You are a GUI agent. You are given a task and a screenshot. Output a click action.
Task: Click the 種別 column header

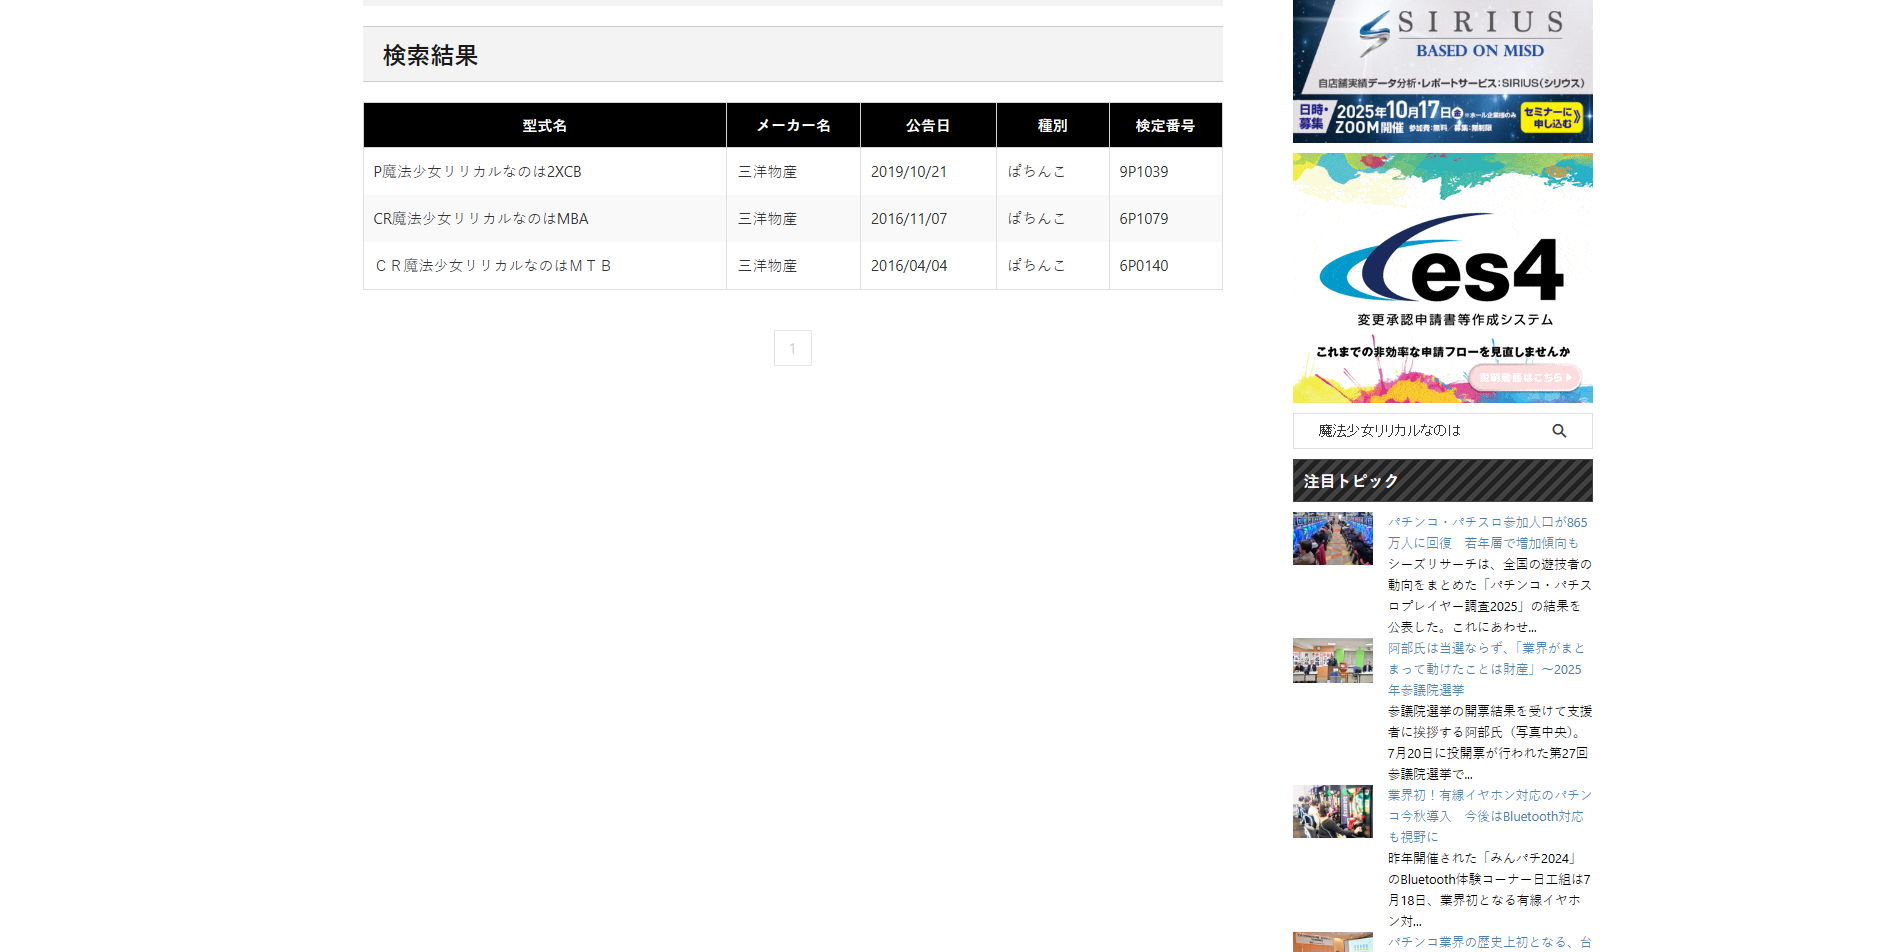point(1053,125)
